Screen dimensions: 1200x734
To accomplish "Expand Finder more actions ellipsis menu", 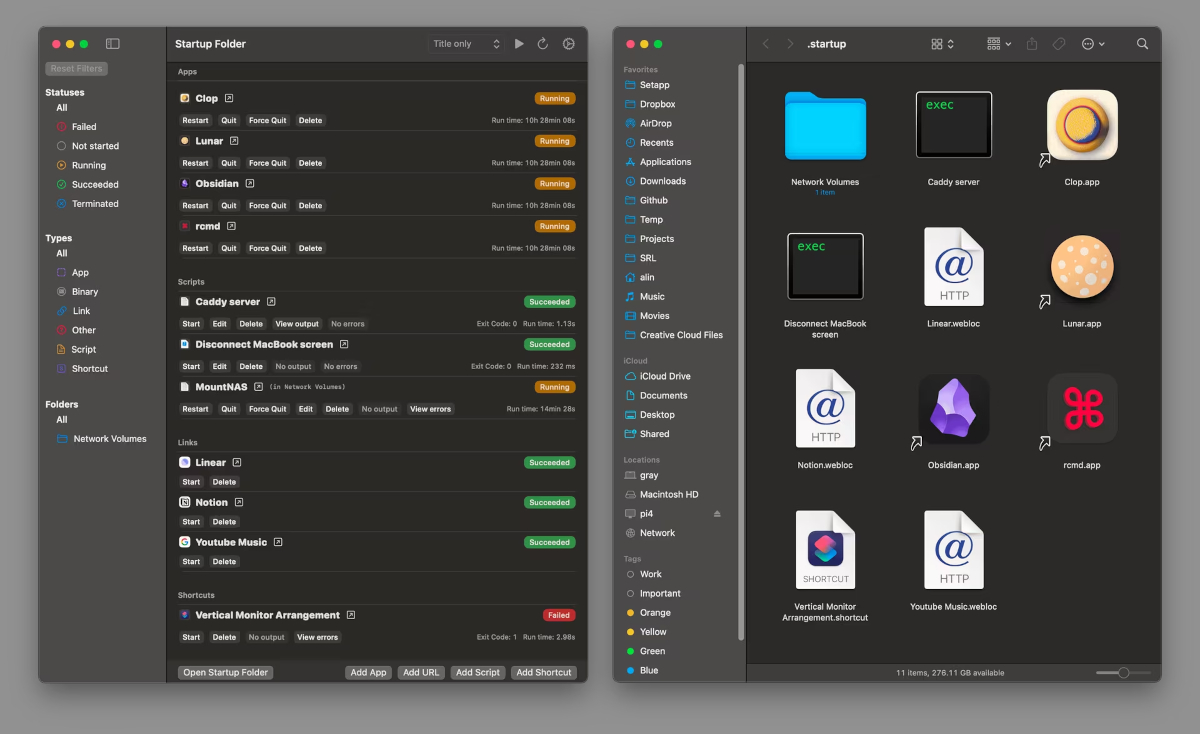I will (x=1093, y=44).
